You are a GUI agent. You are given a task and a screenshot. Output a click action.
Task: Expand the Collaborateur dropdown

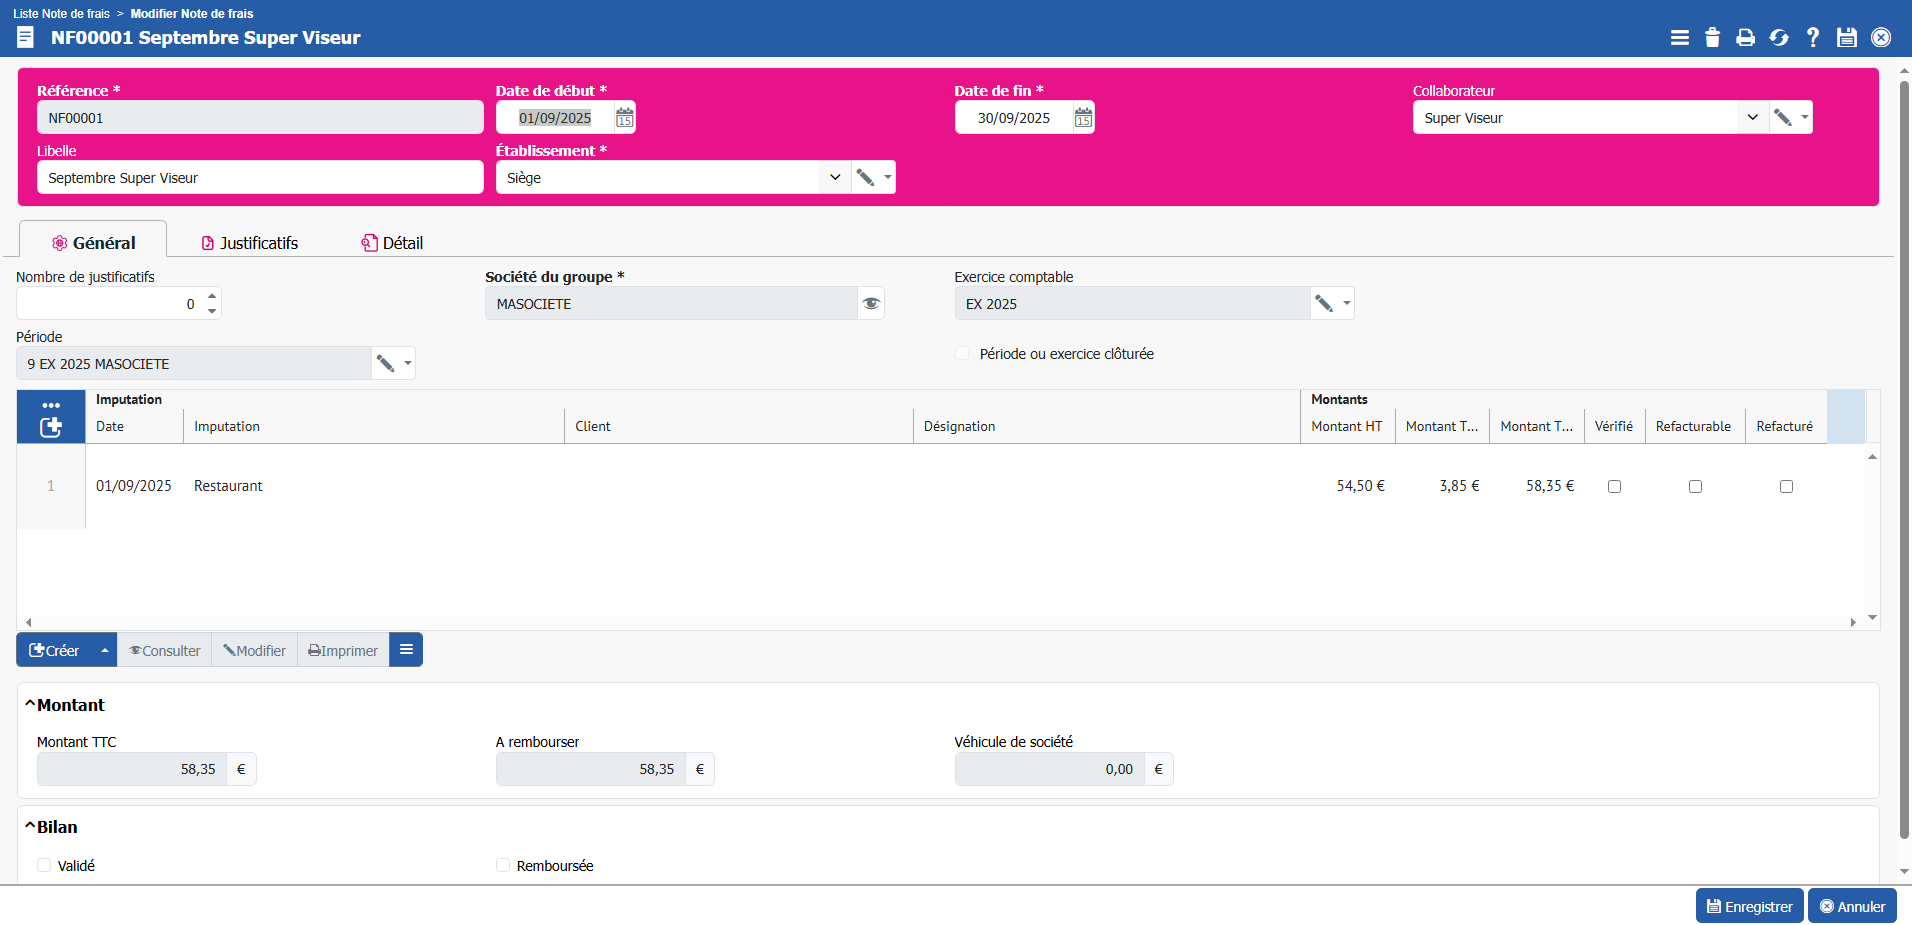coord(1752,118)
